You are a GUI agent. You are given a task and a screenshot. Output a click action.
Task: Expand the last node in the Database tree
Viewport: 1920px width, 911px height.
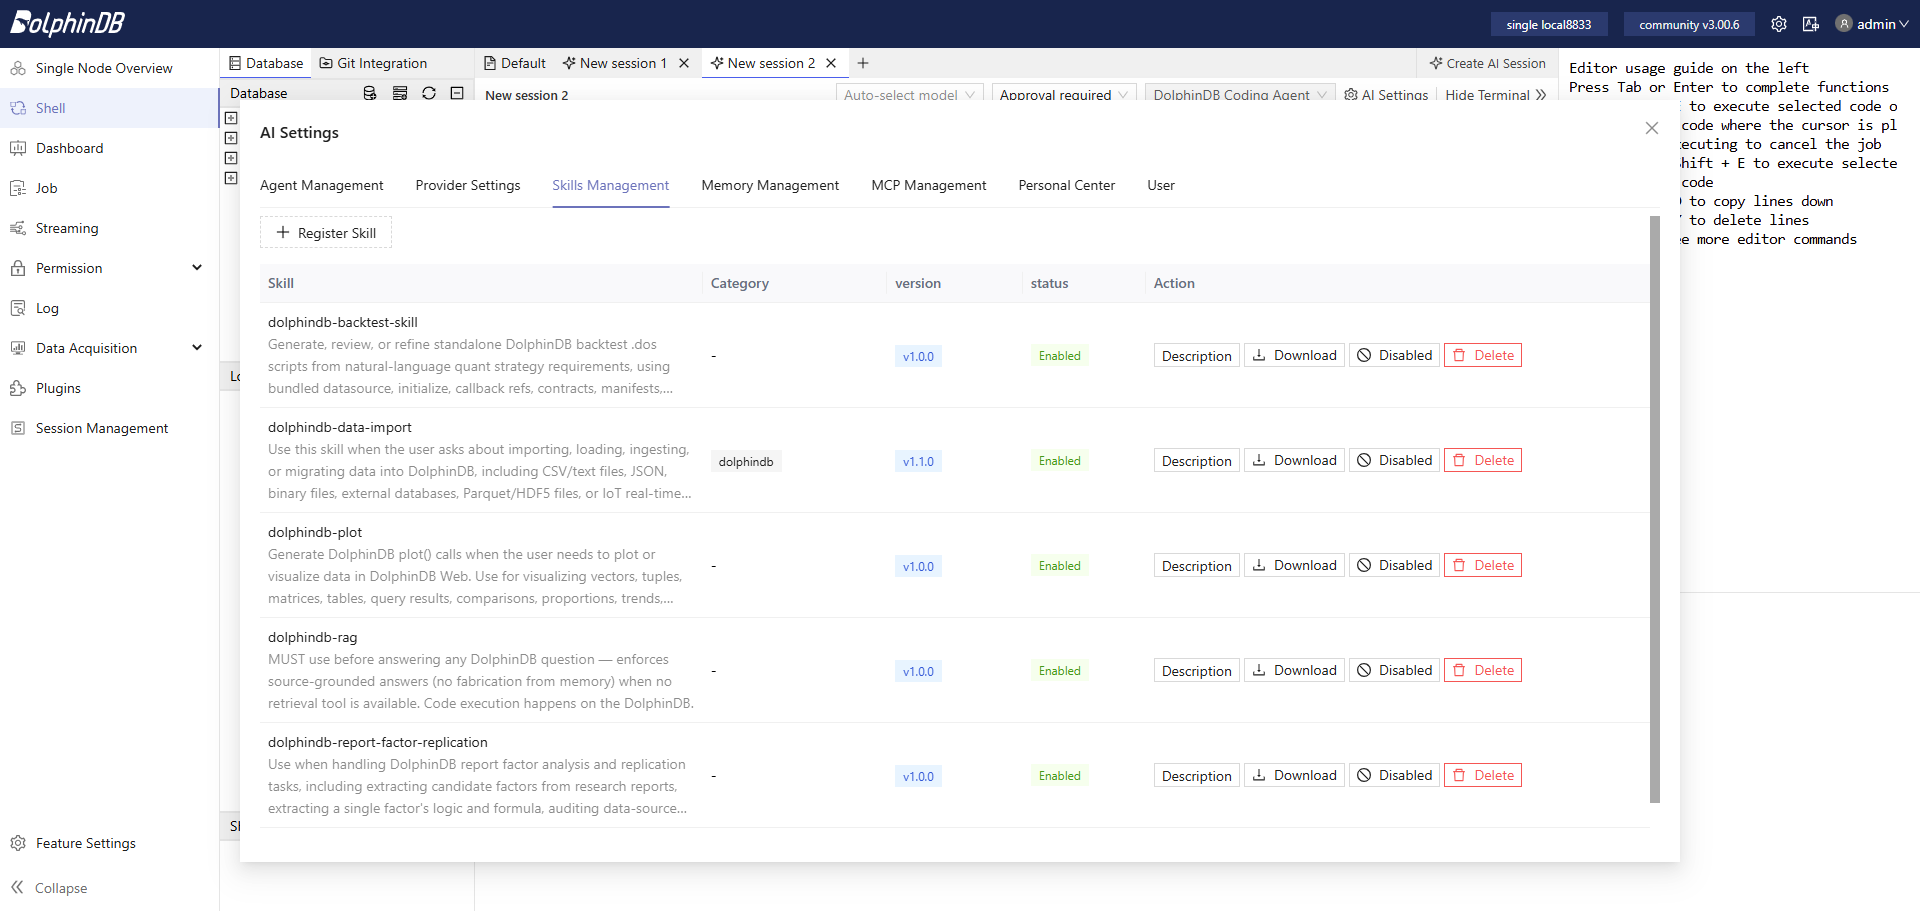(231, 178)
